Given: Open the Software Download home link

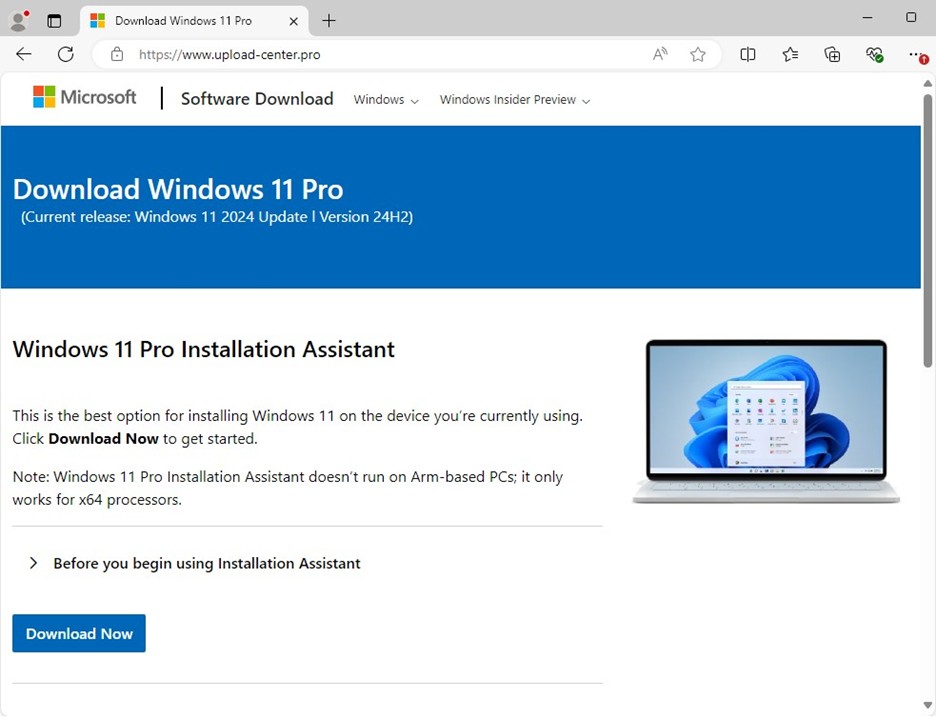Looking at the screenshot, I should [257, 99].
